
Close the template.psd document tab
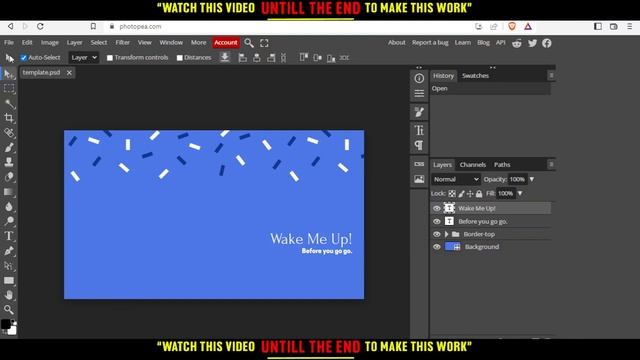[69, 73]
